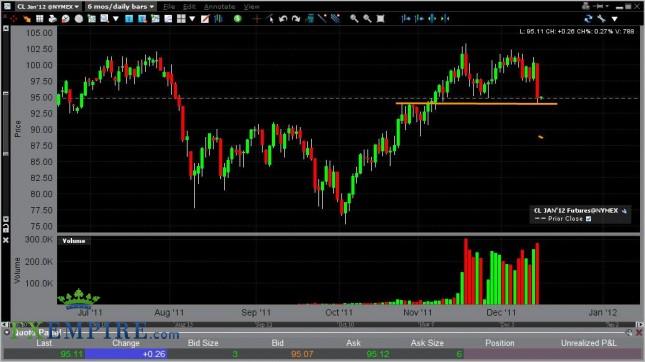This screenshot has height=362, width=645.
Task: Click the trash can delete icon
Action: (x=309, y=19)
